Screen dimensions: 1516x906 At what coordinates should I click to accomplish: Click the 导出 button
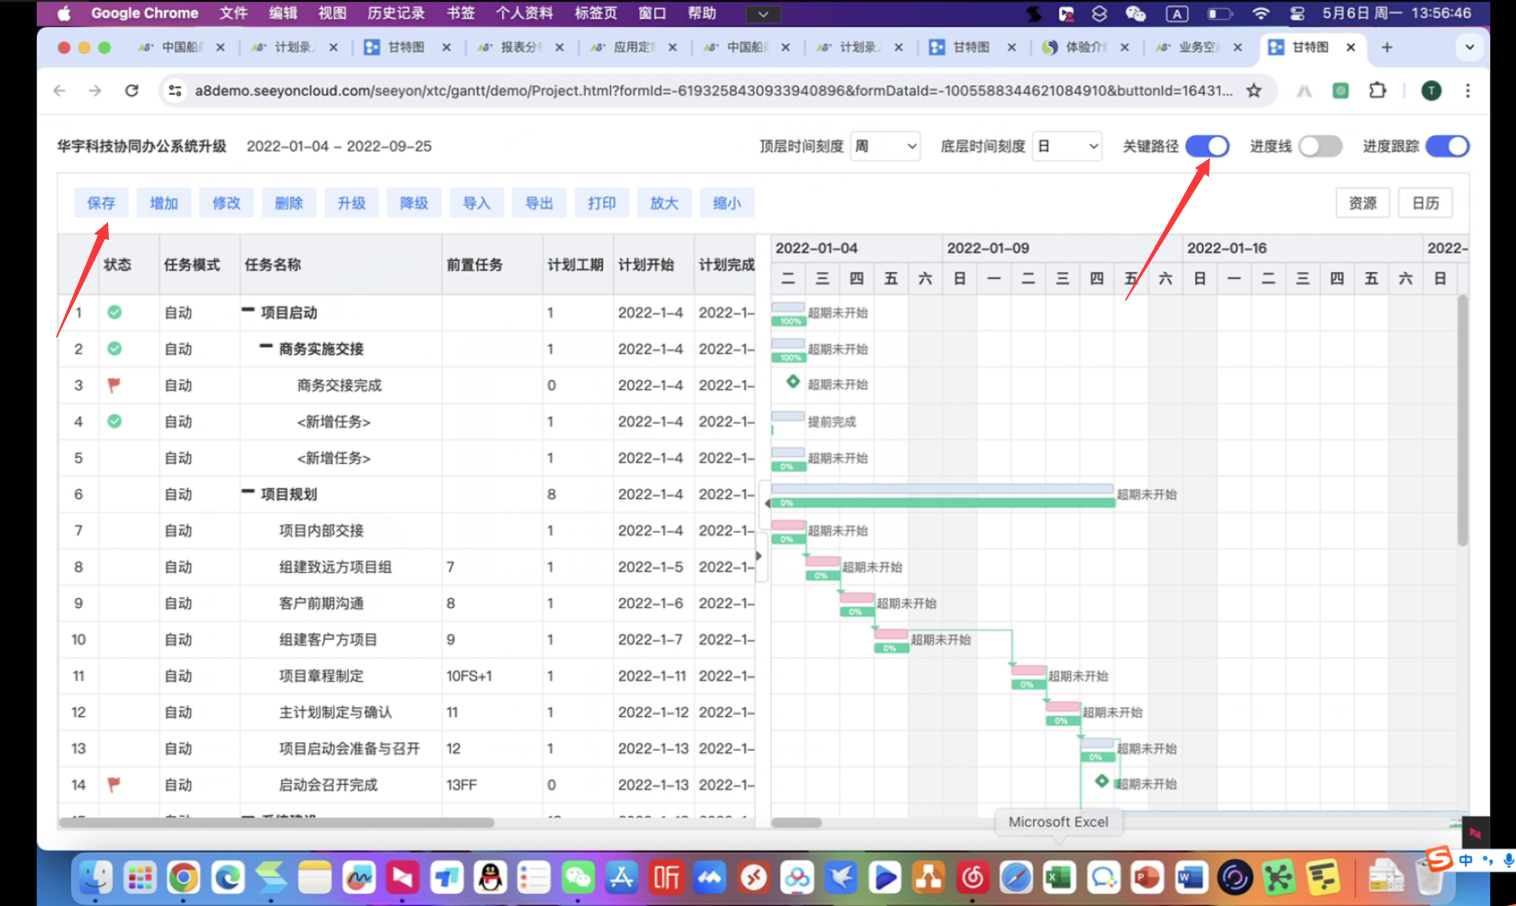pyautogui.click(x=539, y=203)
